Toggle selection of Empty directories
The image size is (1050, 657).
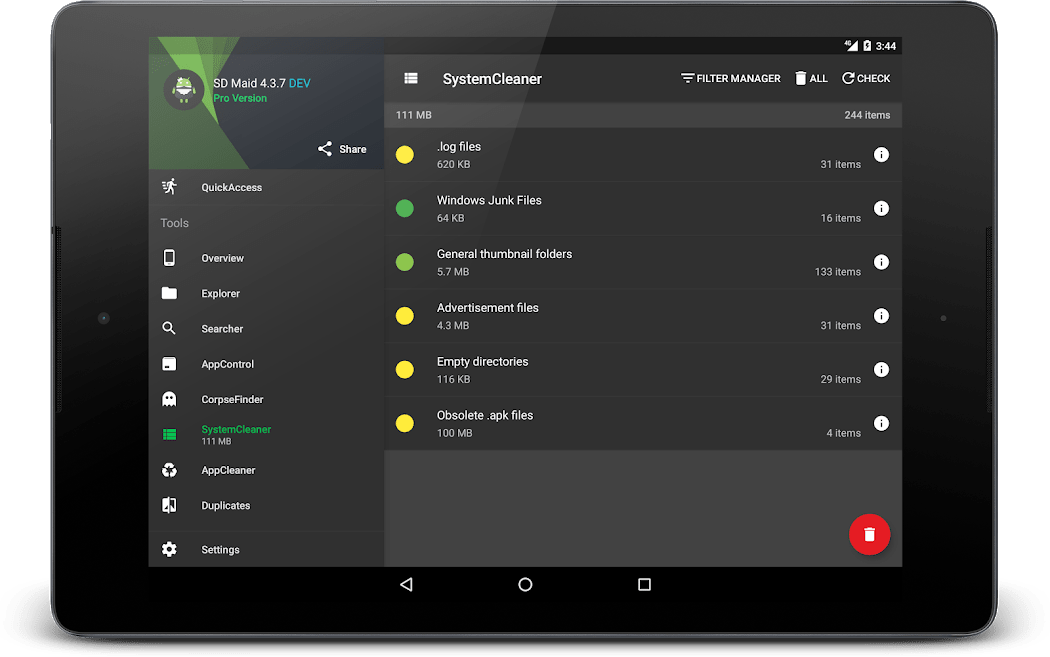[x=405, y=369]
